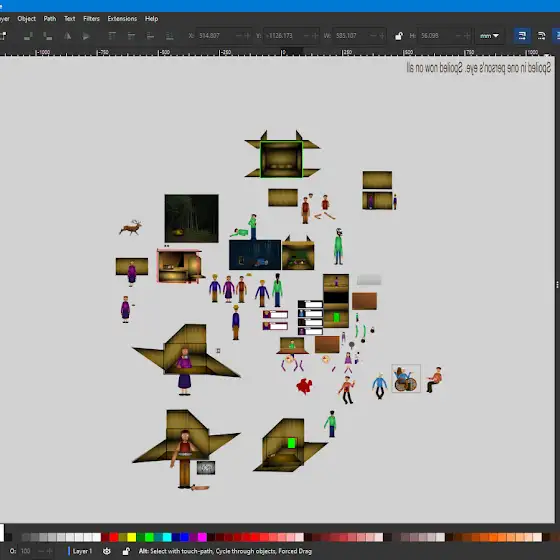Increase opacity with plus button
The height and width of the screenshot is (560, 560).
click(50, 551)
